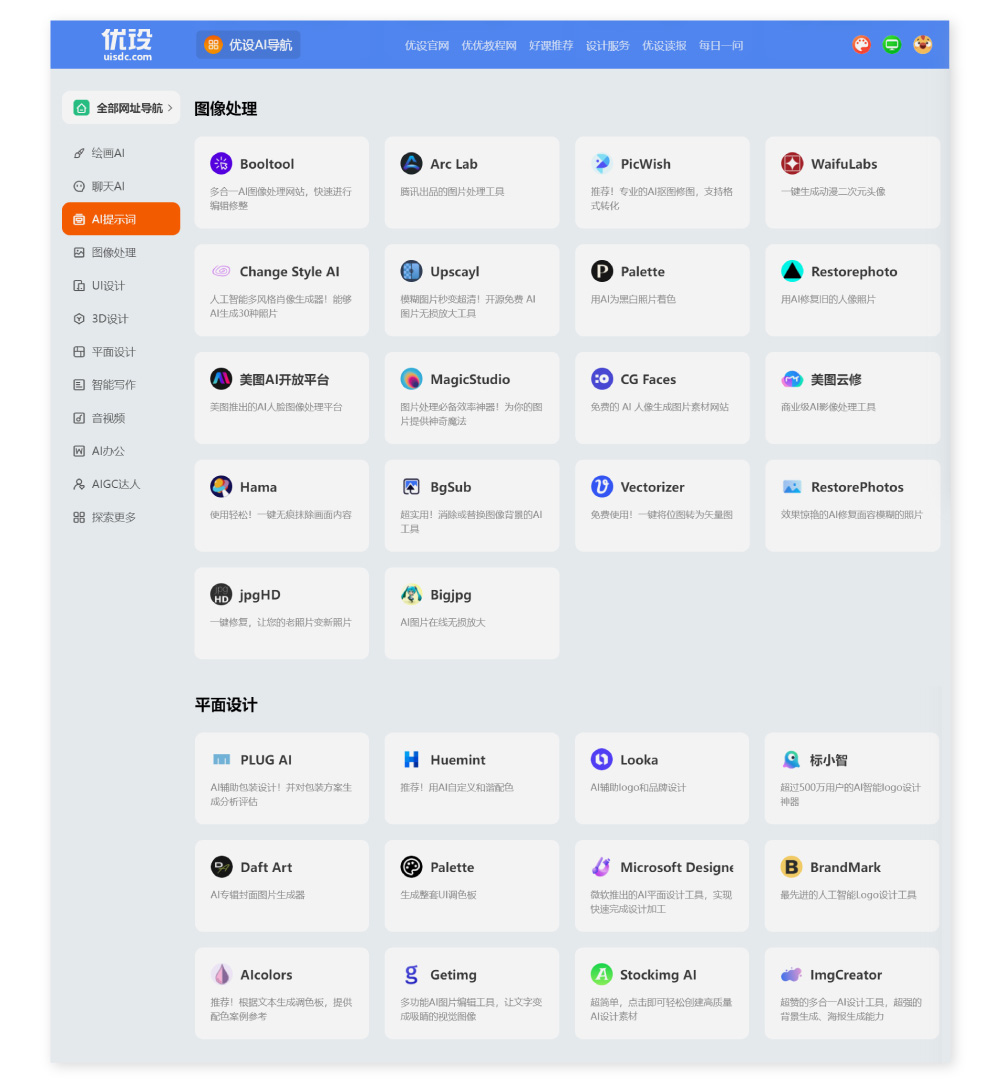Click the MagicStudio logo icon
The height and width of the screenshot is (1081, 1000).
coord(411,378)
